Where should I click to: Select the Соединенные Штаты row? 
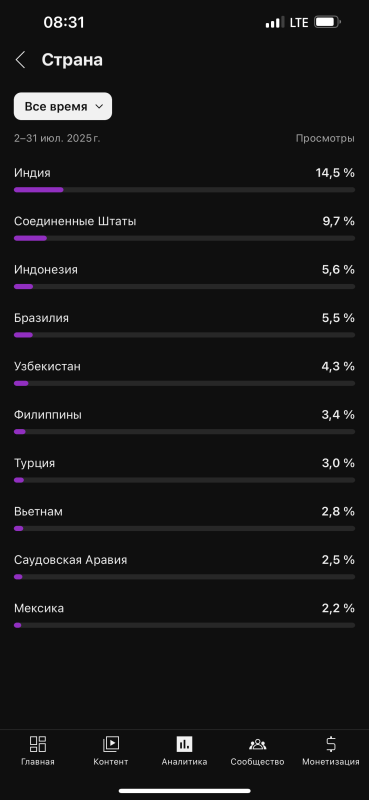[184, 228]
